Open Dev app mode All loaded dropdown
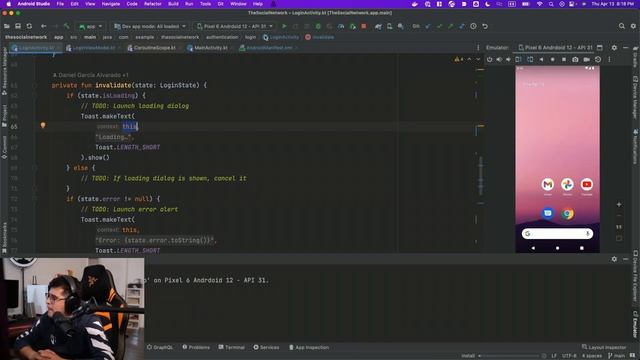The image size is (640, 360). pos(150,26)
